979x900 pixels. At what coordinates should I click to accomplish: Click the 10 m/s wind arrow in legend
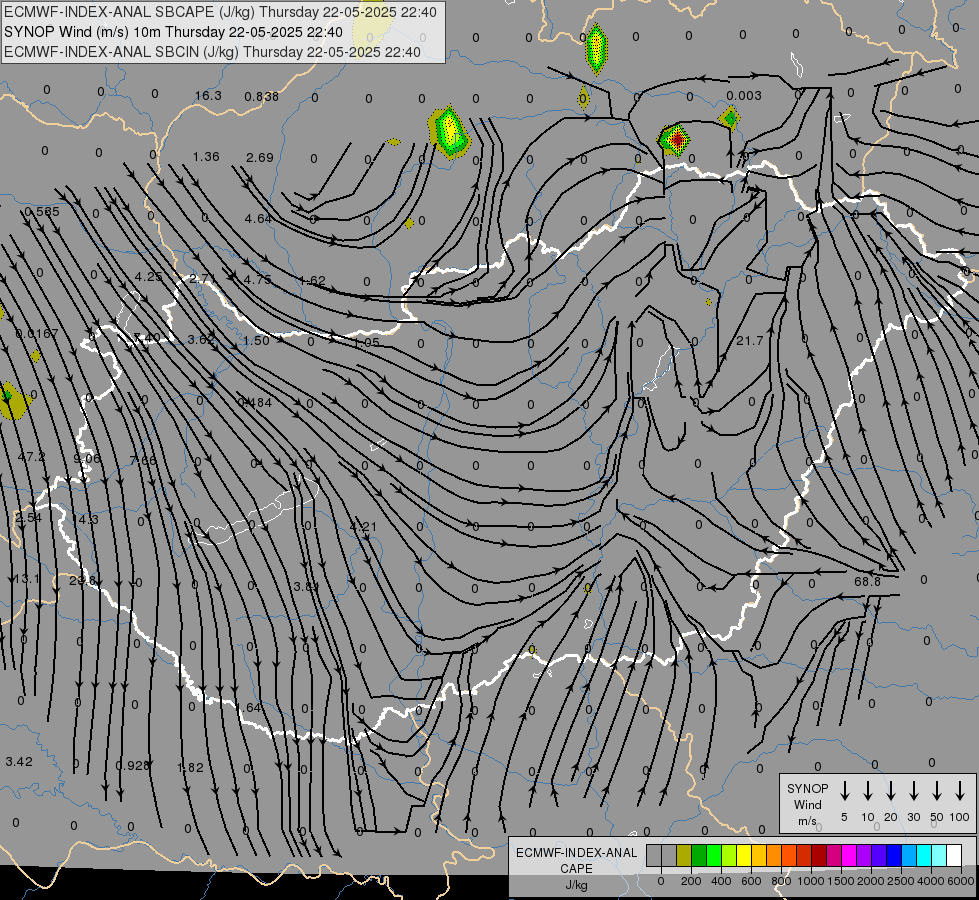(x=868, y=791)
